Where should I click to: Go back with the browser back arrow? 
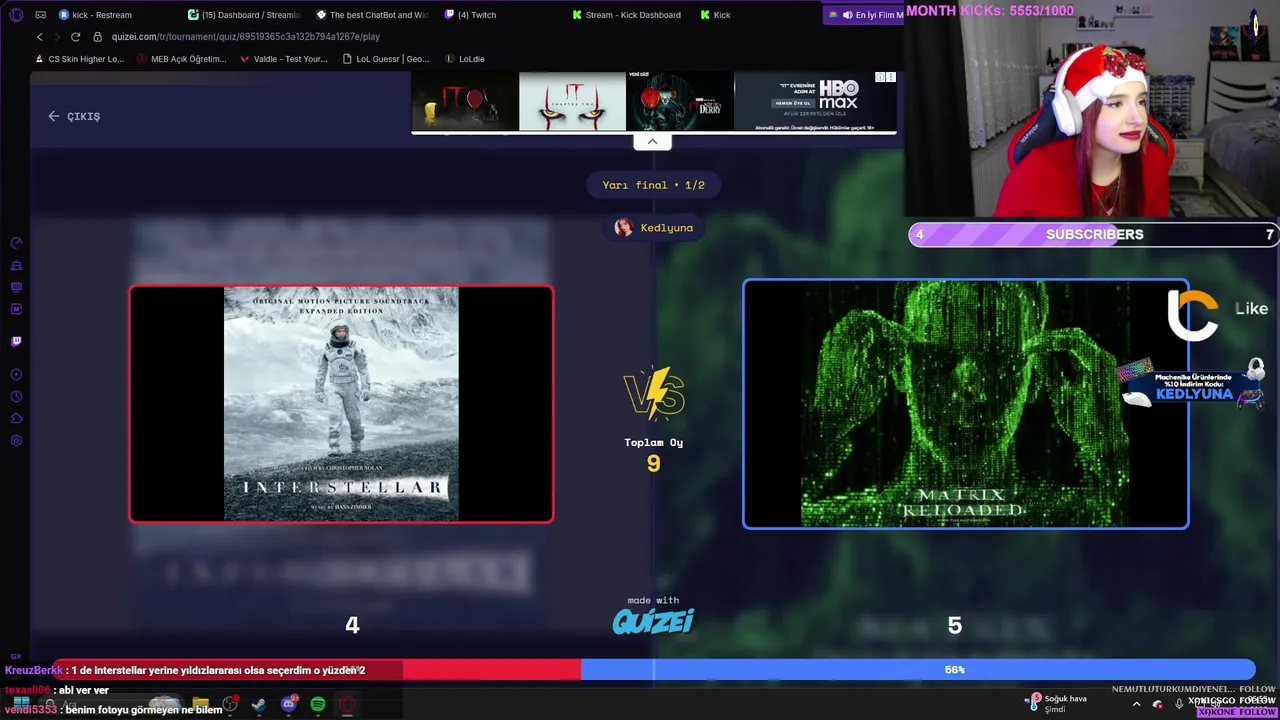[40, 37]
